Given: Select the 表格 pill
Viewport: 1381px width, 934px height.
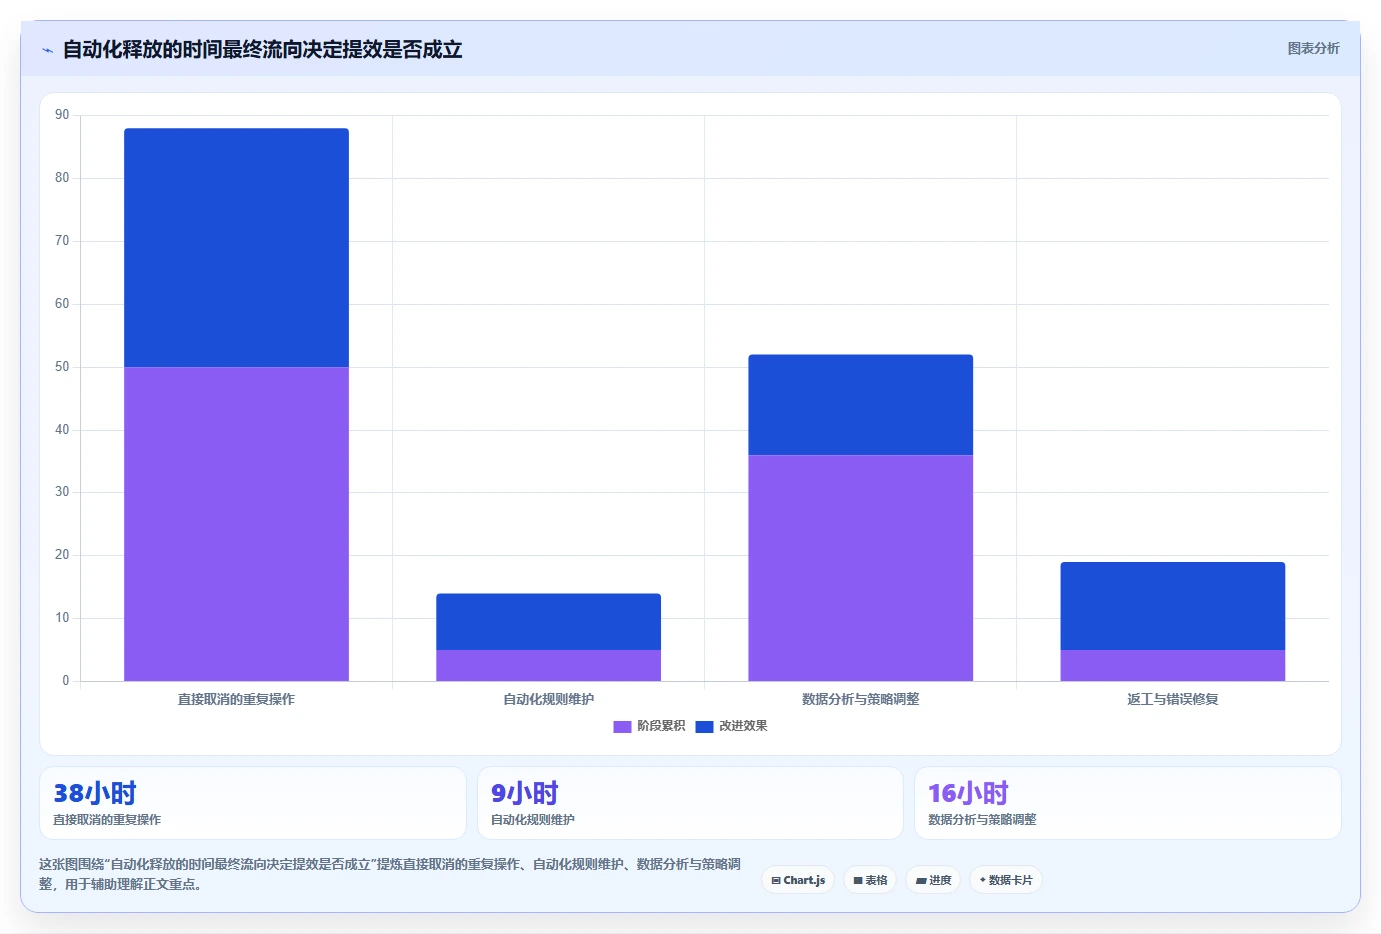Looking at the screenshot, I should click(x=870, y=880).
